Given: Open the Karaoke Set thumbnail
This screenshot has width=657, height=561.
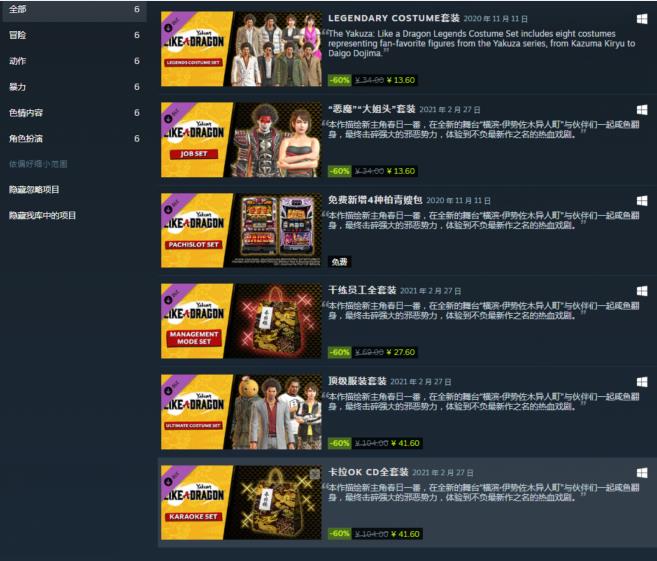Looking at the screenshot, I should (x=241, y=503).
